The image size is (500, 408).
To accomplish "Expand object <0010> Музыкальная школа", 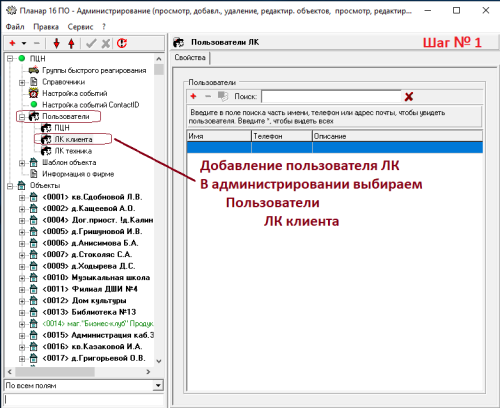I will (x=22, y=278).
